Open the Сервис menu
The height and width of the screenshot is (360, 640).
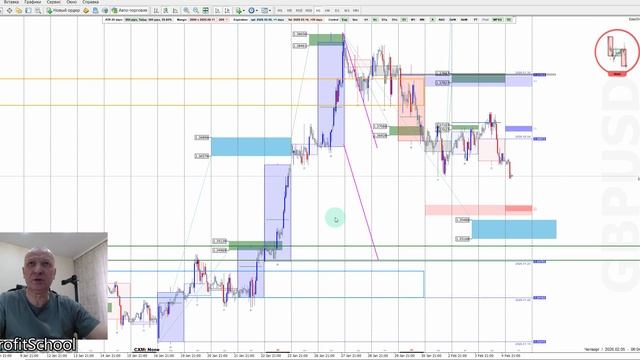pyautogui.click(x=53, y=2)
